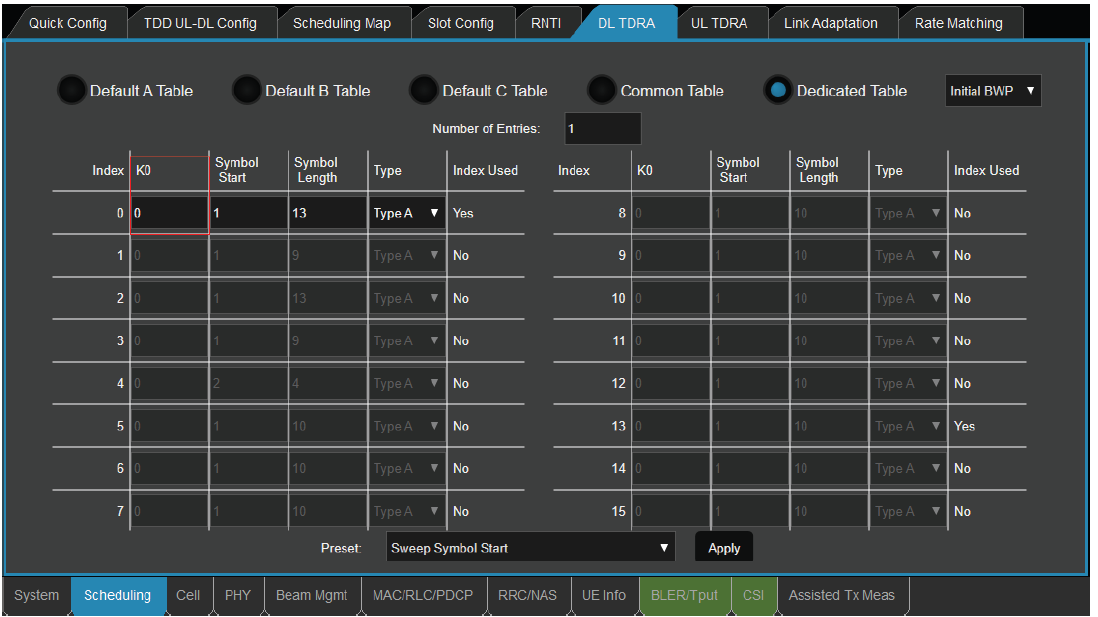The image size is (1098, 617).
Task: Click the No value in row index 11
Action: pyautogui.click(x=962, y=341)
